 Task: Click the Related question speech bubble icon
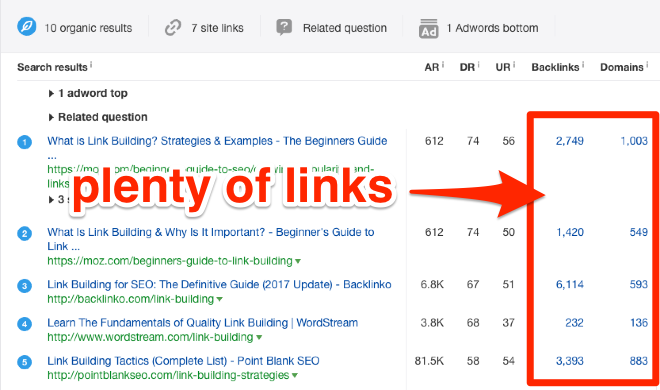coord(284,27)
